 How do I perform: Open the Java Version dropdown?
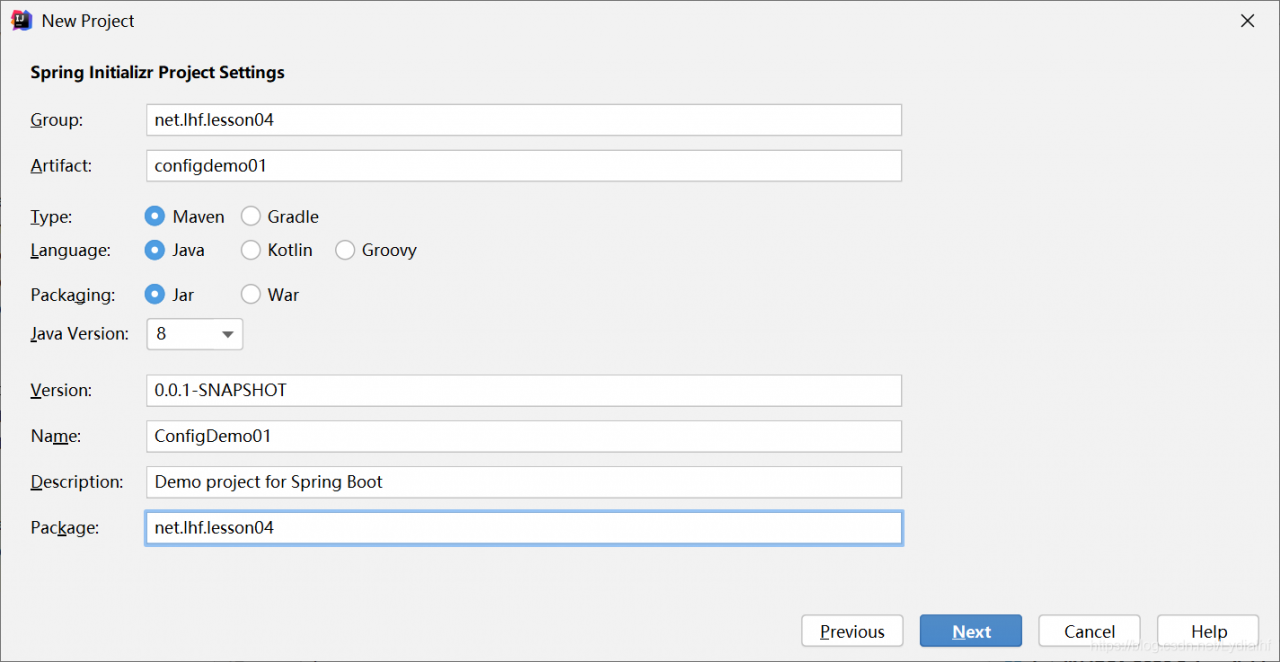195,334
